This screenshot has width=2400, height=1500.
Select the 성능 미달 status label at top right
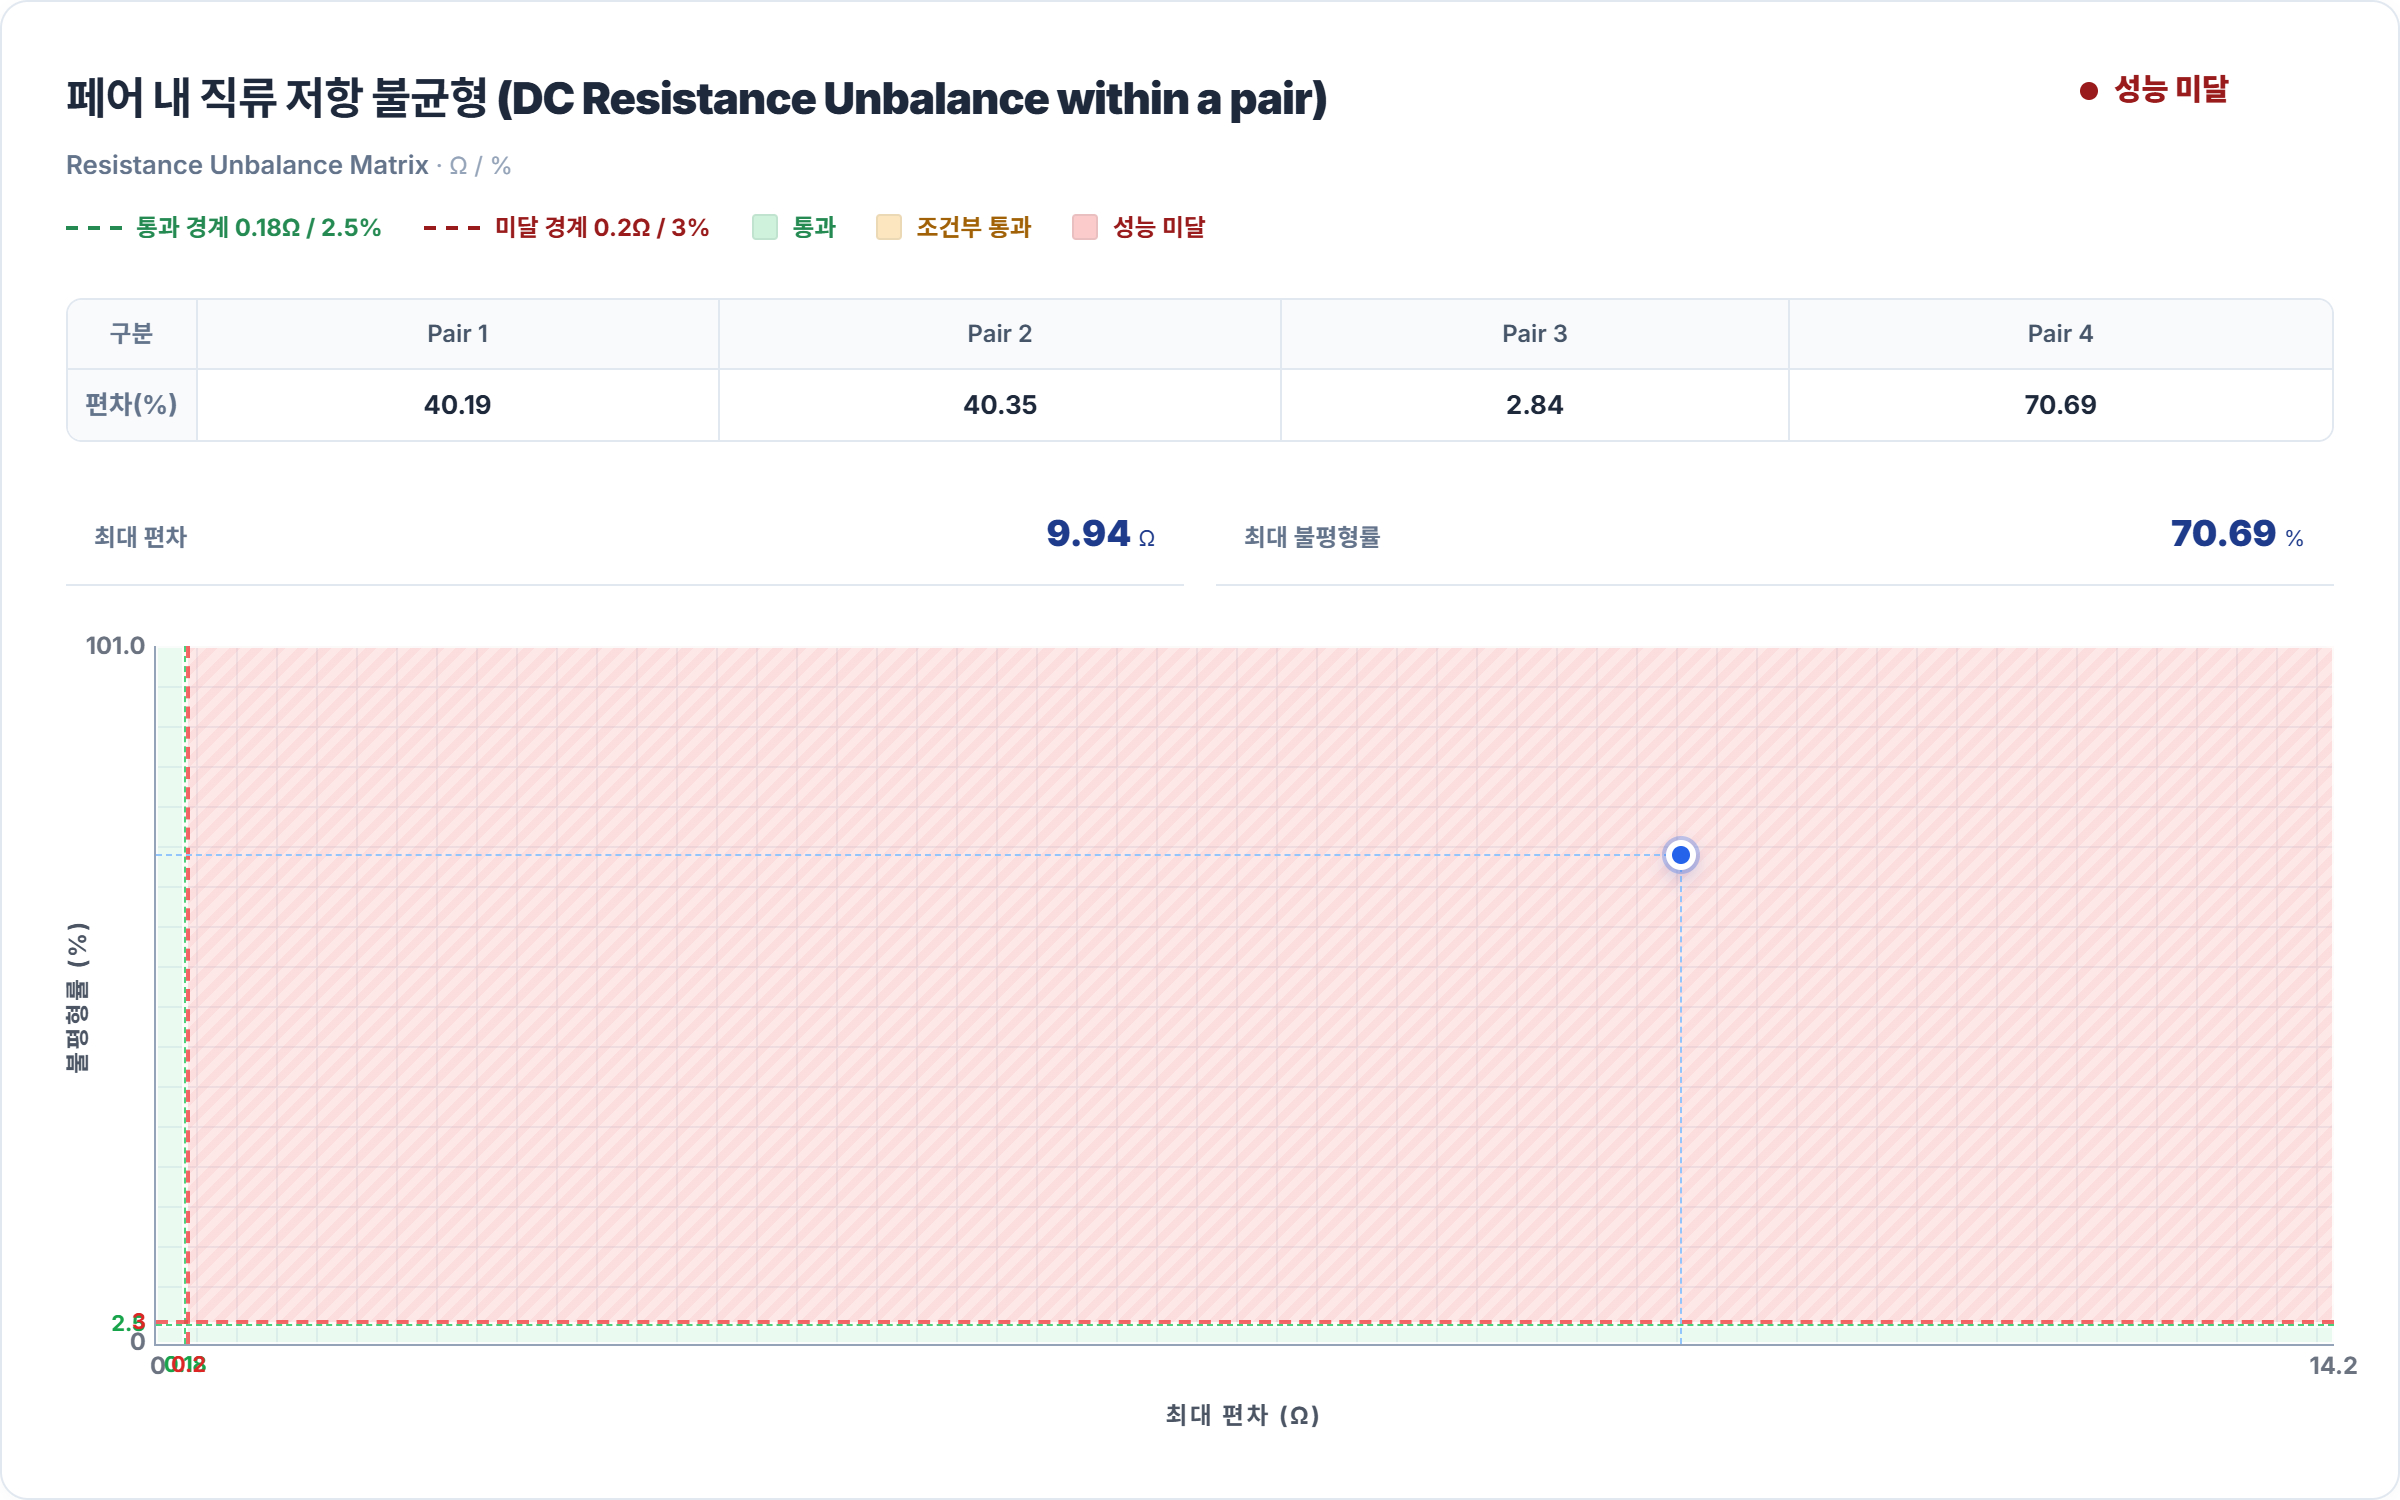2171,90
